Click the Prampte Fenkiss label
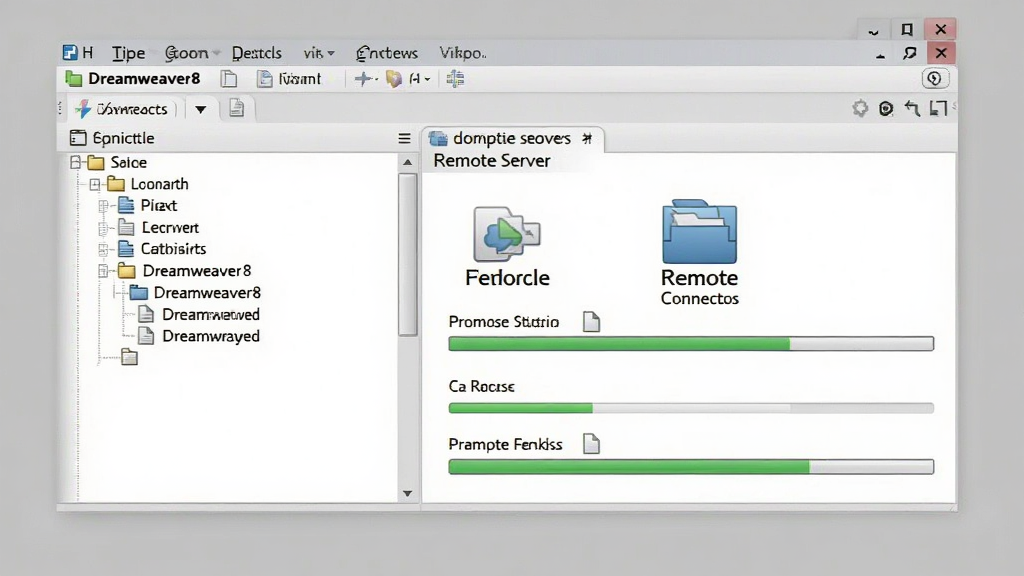This screenshot has width=1024, height=576. click(505, 445)
